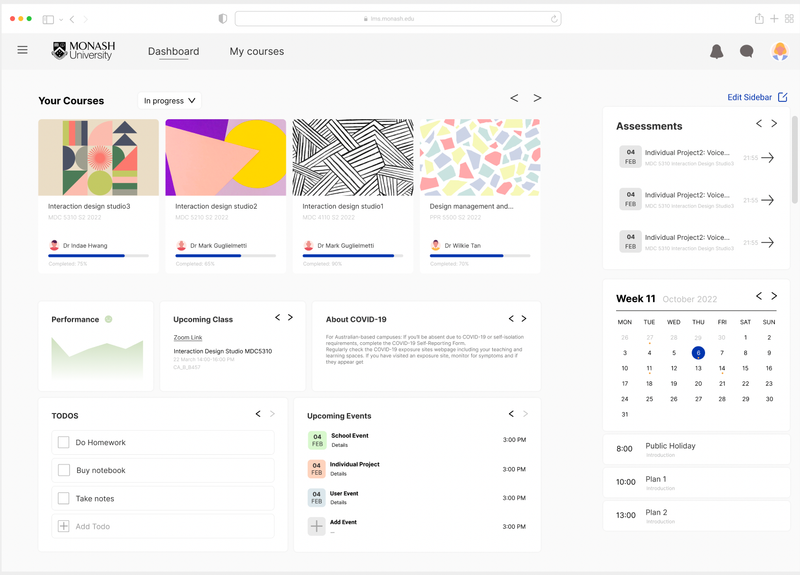Open the Zoom Link for upcoming class

click(188, 337)
